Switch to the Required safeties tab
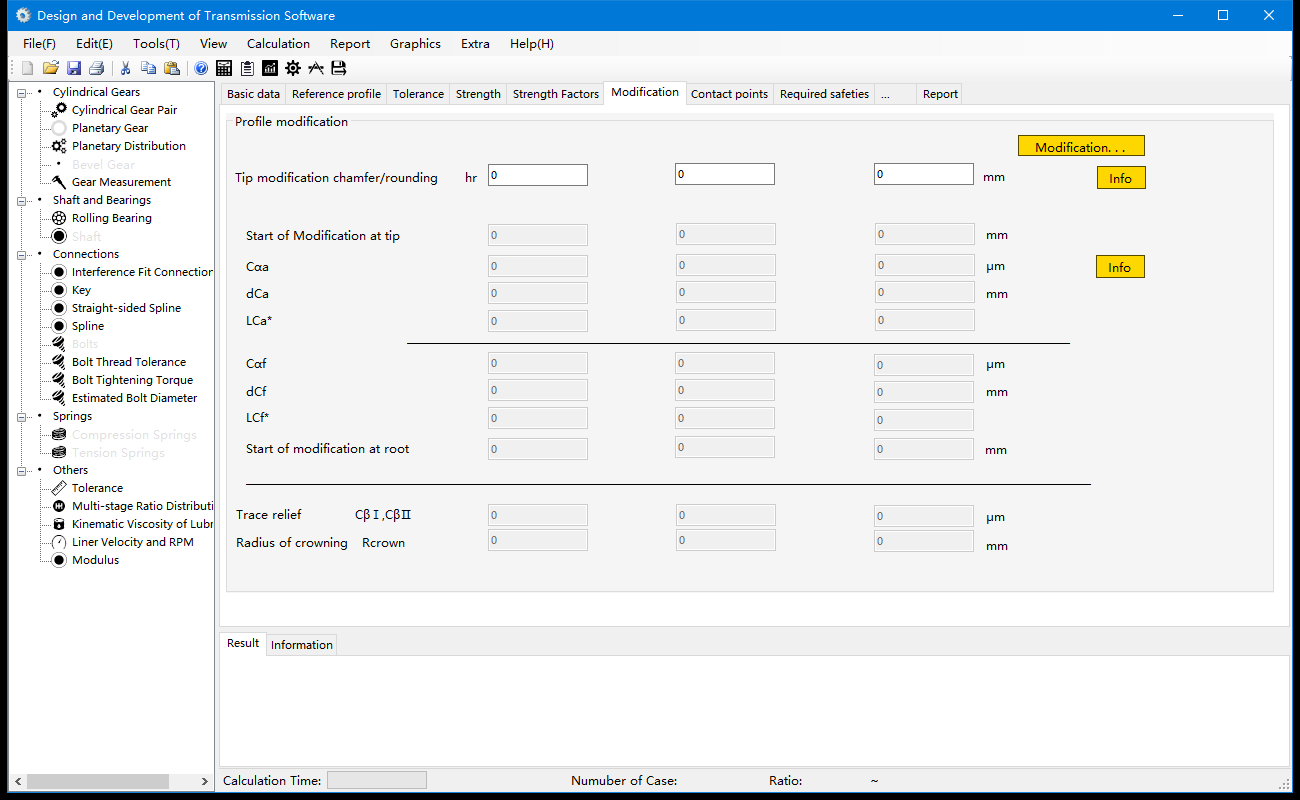This screenshot has width=1300, height=800. 824,94
